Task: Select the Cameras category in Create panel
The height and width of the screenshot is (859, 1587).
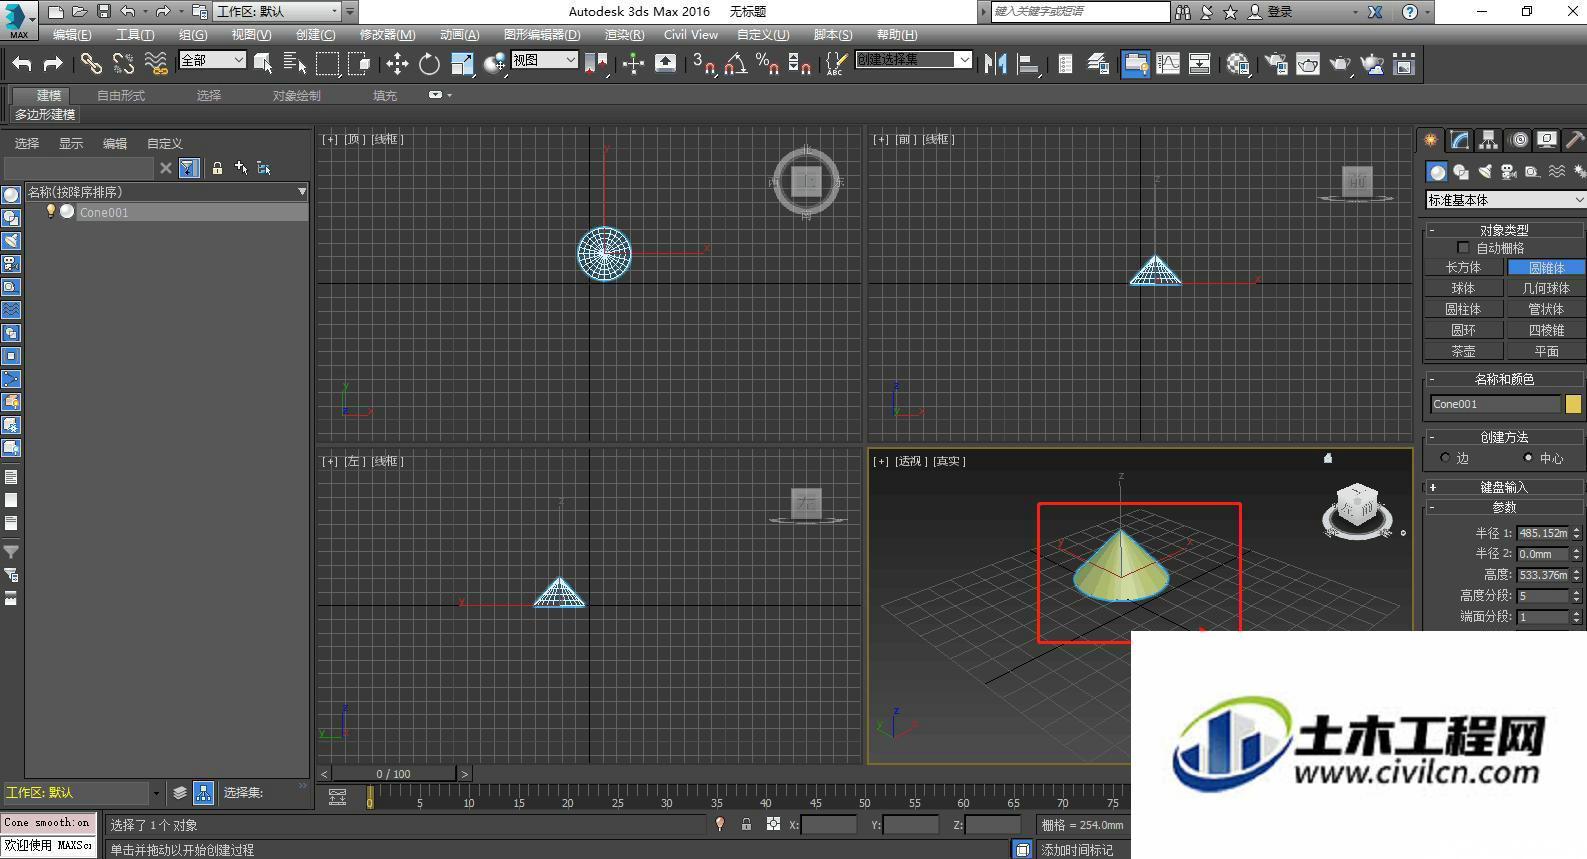Action: tap(1509, 172)
